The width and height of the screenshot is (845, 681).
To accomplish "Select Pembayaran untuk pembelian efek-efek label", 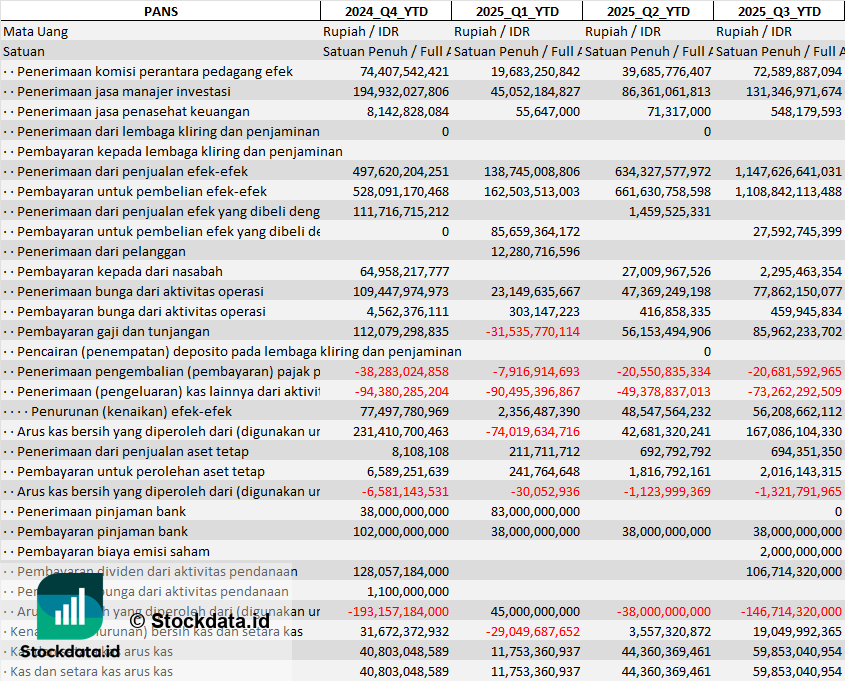I will point(142,191).
